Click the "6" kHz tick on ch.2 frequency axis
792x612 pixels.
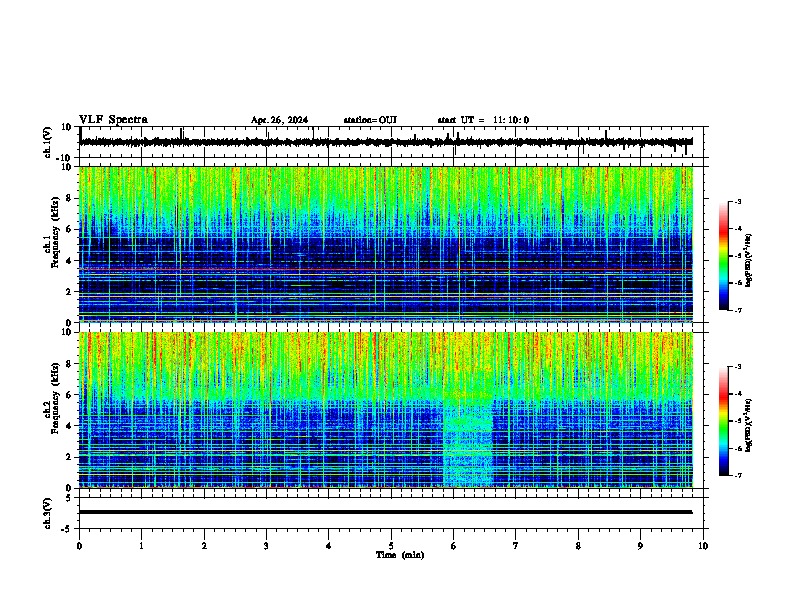click(x=69, y=395)
